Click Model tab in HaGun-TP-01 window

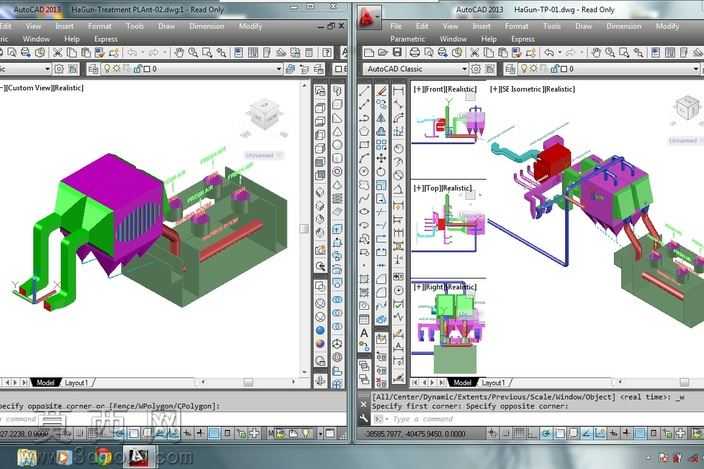tap(462, 383)
